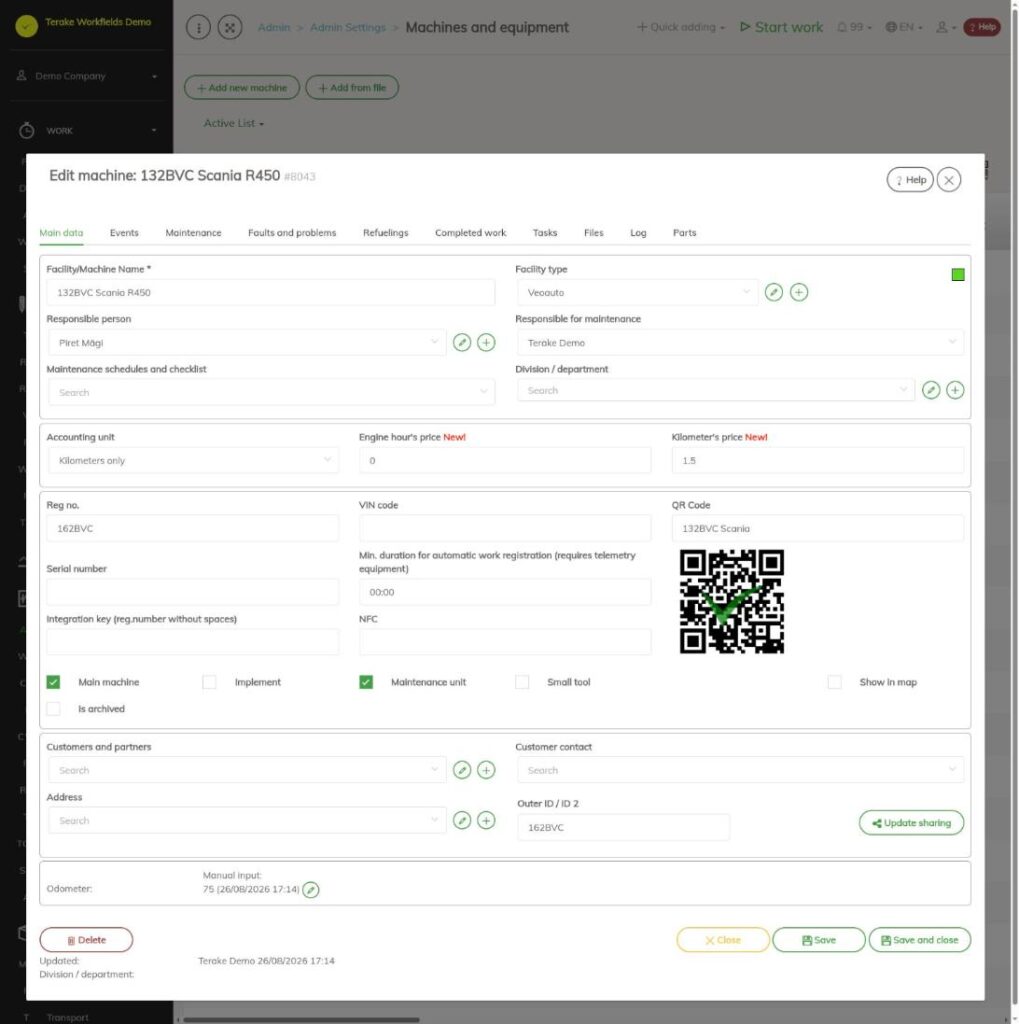
Task: Edit the Address with pencil icon
Action: (x=462, y=820)
